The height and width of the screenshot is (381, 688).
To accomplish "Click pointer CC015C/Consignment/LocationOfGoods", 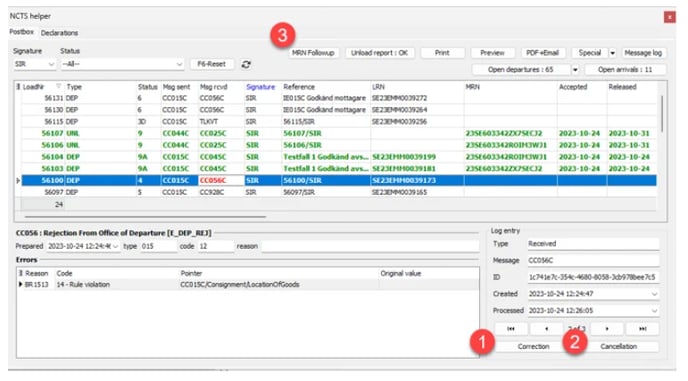I will (240, 284).
